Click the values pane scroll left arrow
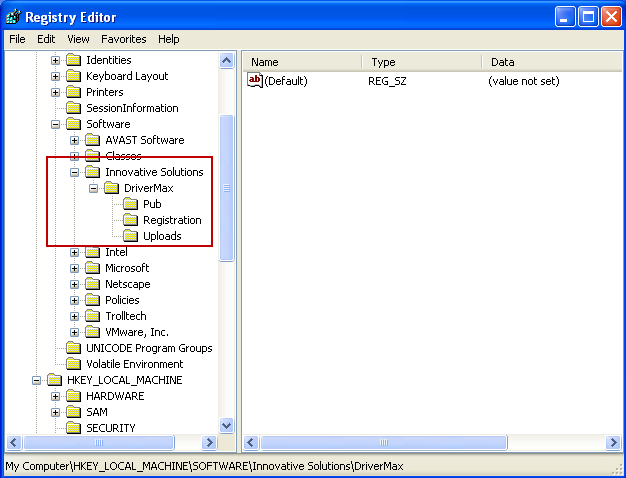 click(x=251, y=442)
